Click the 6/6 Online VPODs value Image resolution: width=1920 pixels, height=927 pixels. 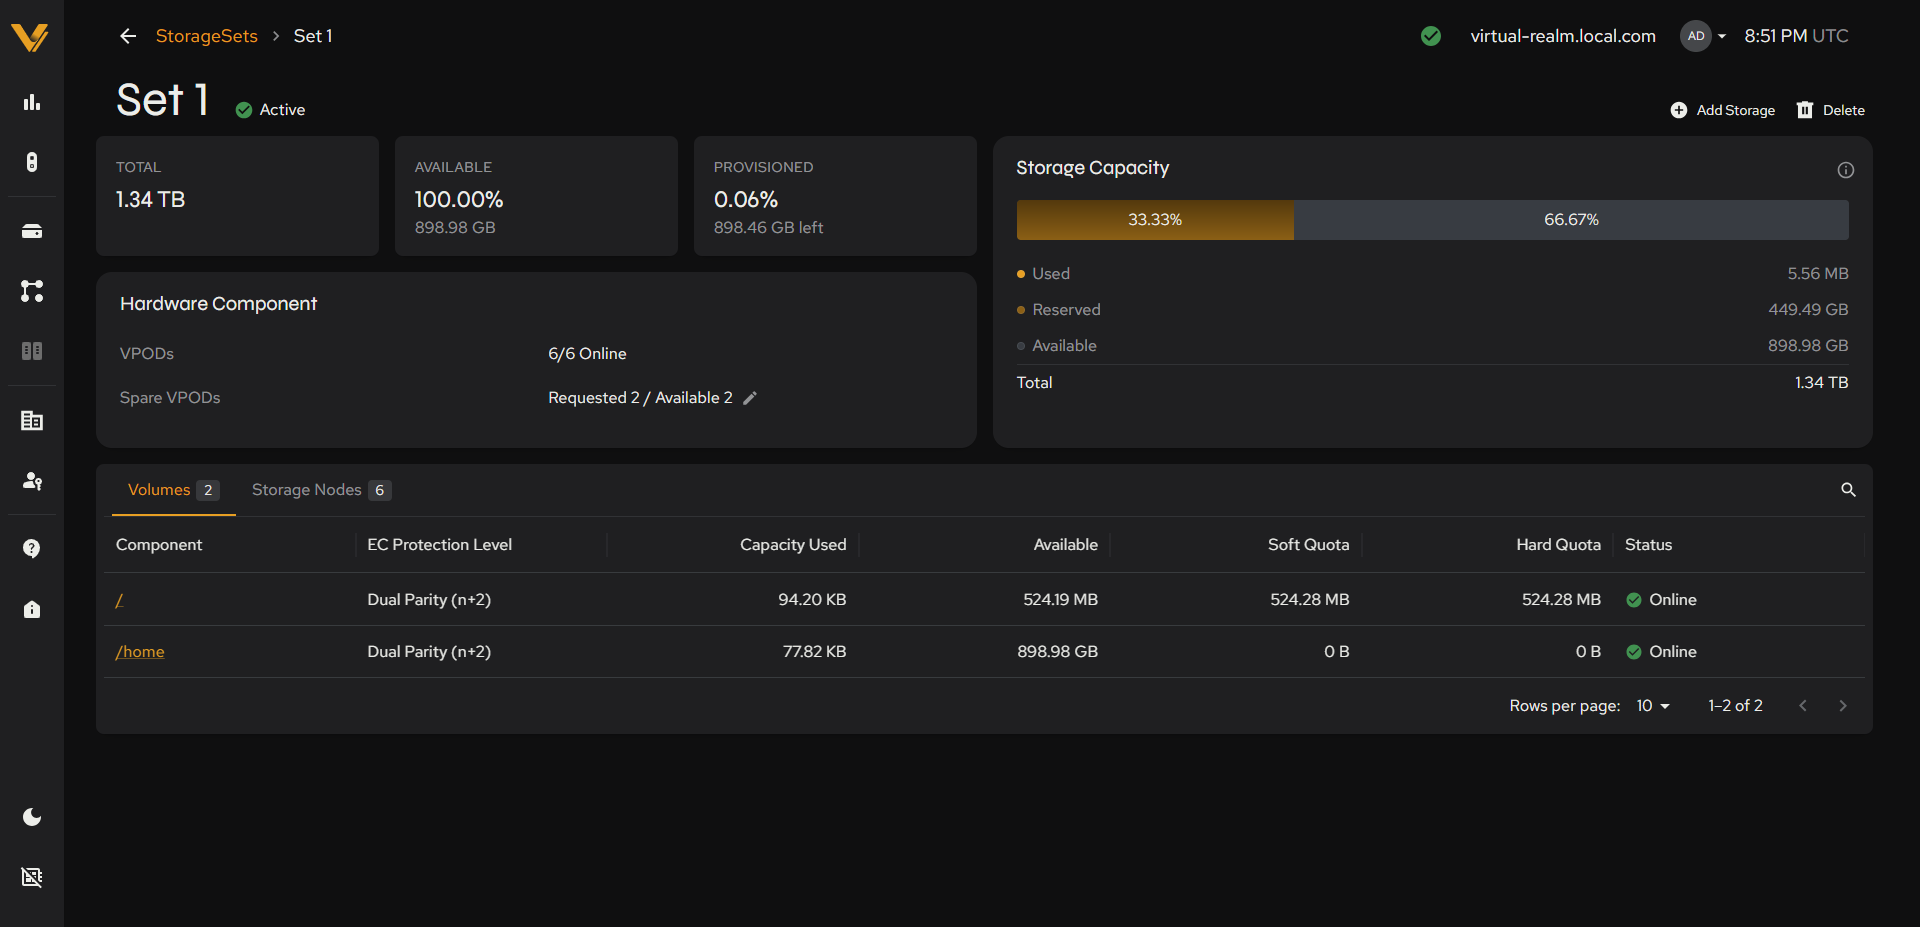coord(587,354)
